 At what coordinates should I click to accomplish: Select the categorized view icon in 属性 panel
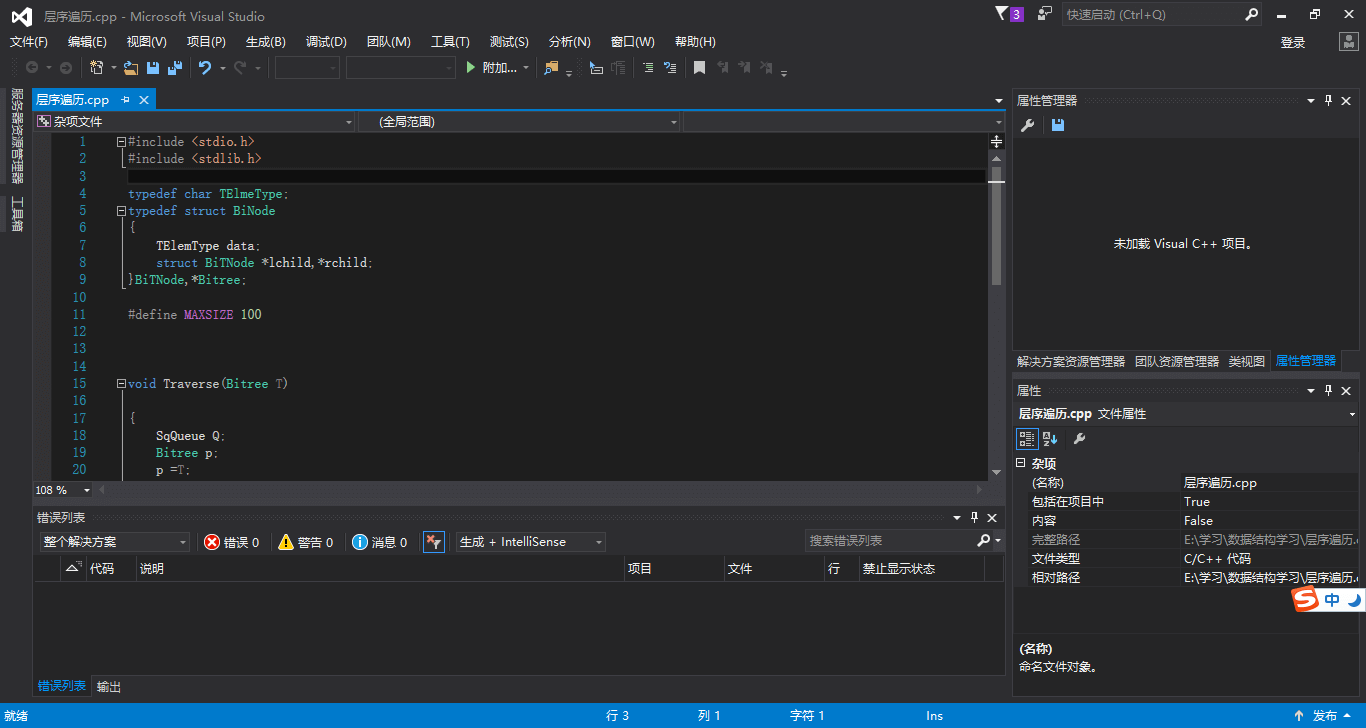[1027, 438]
